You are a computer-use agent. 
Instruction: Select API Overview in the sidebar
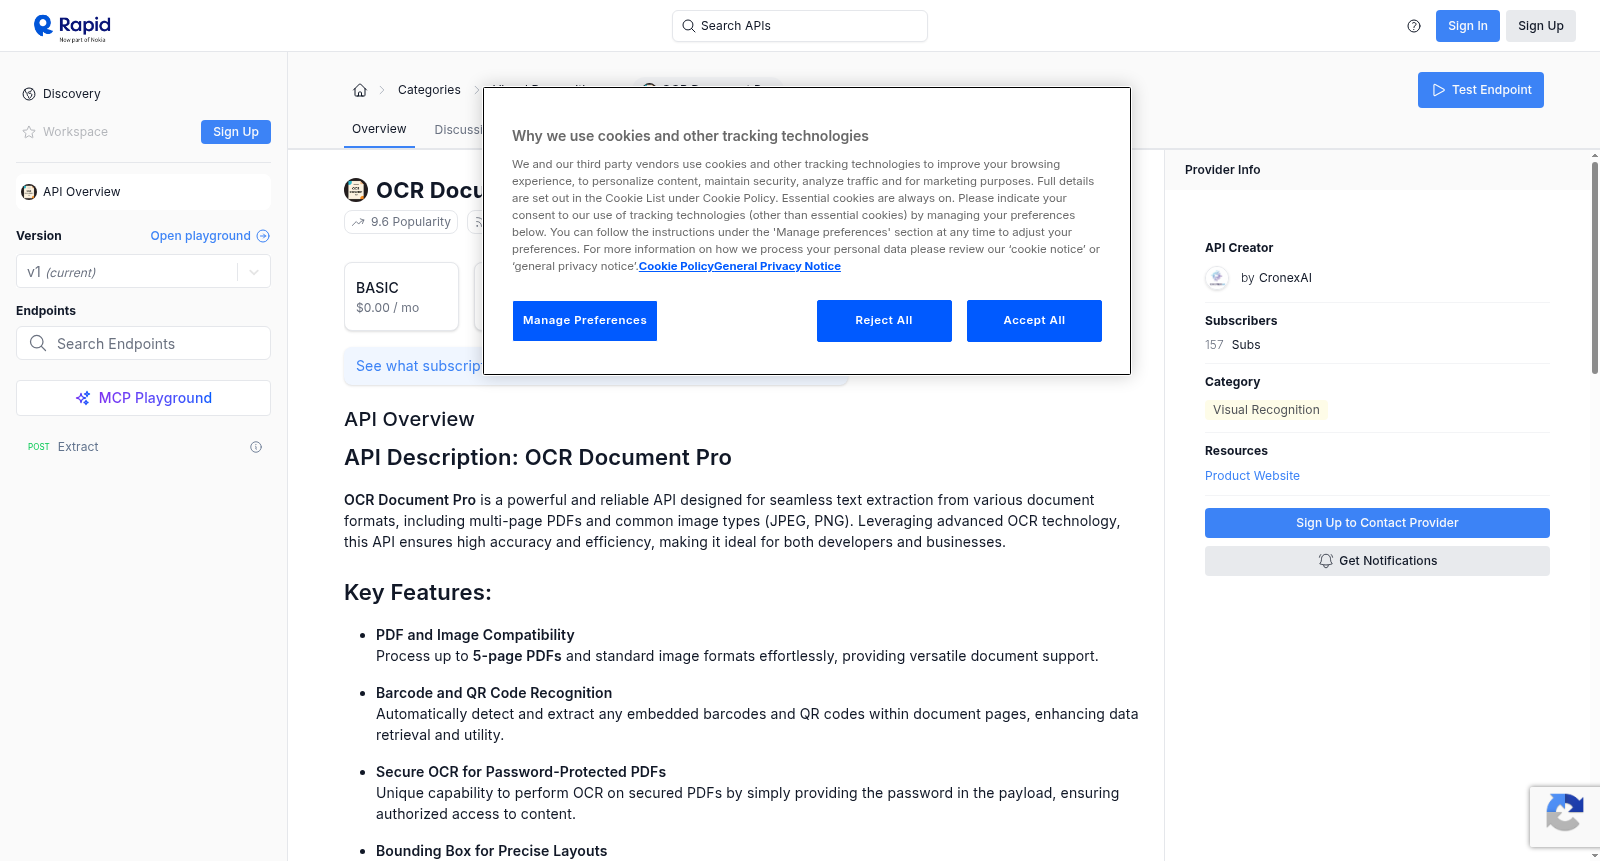point(143,192)
